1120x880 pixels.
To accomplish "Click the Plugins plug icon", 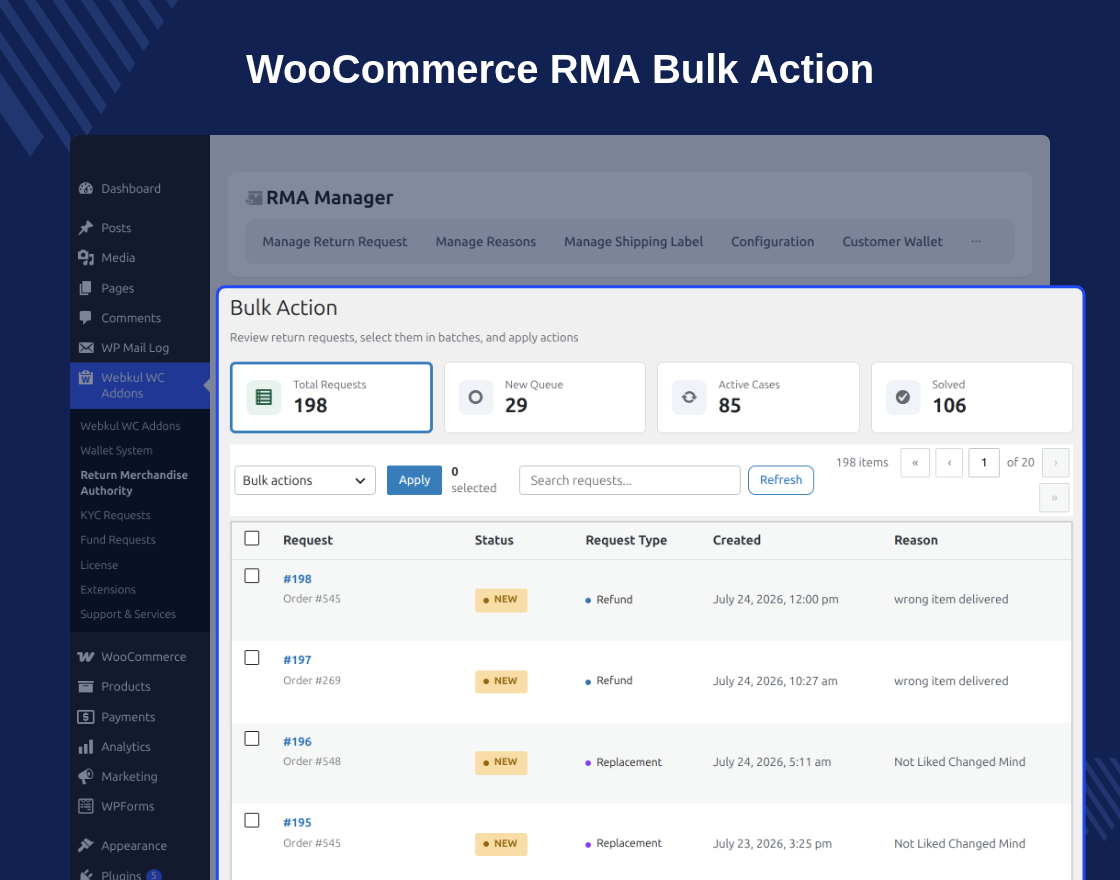I will [x=86, y=874].
